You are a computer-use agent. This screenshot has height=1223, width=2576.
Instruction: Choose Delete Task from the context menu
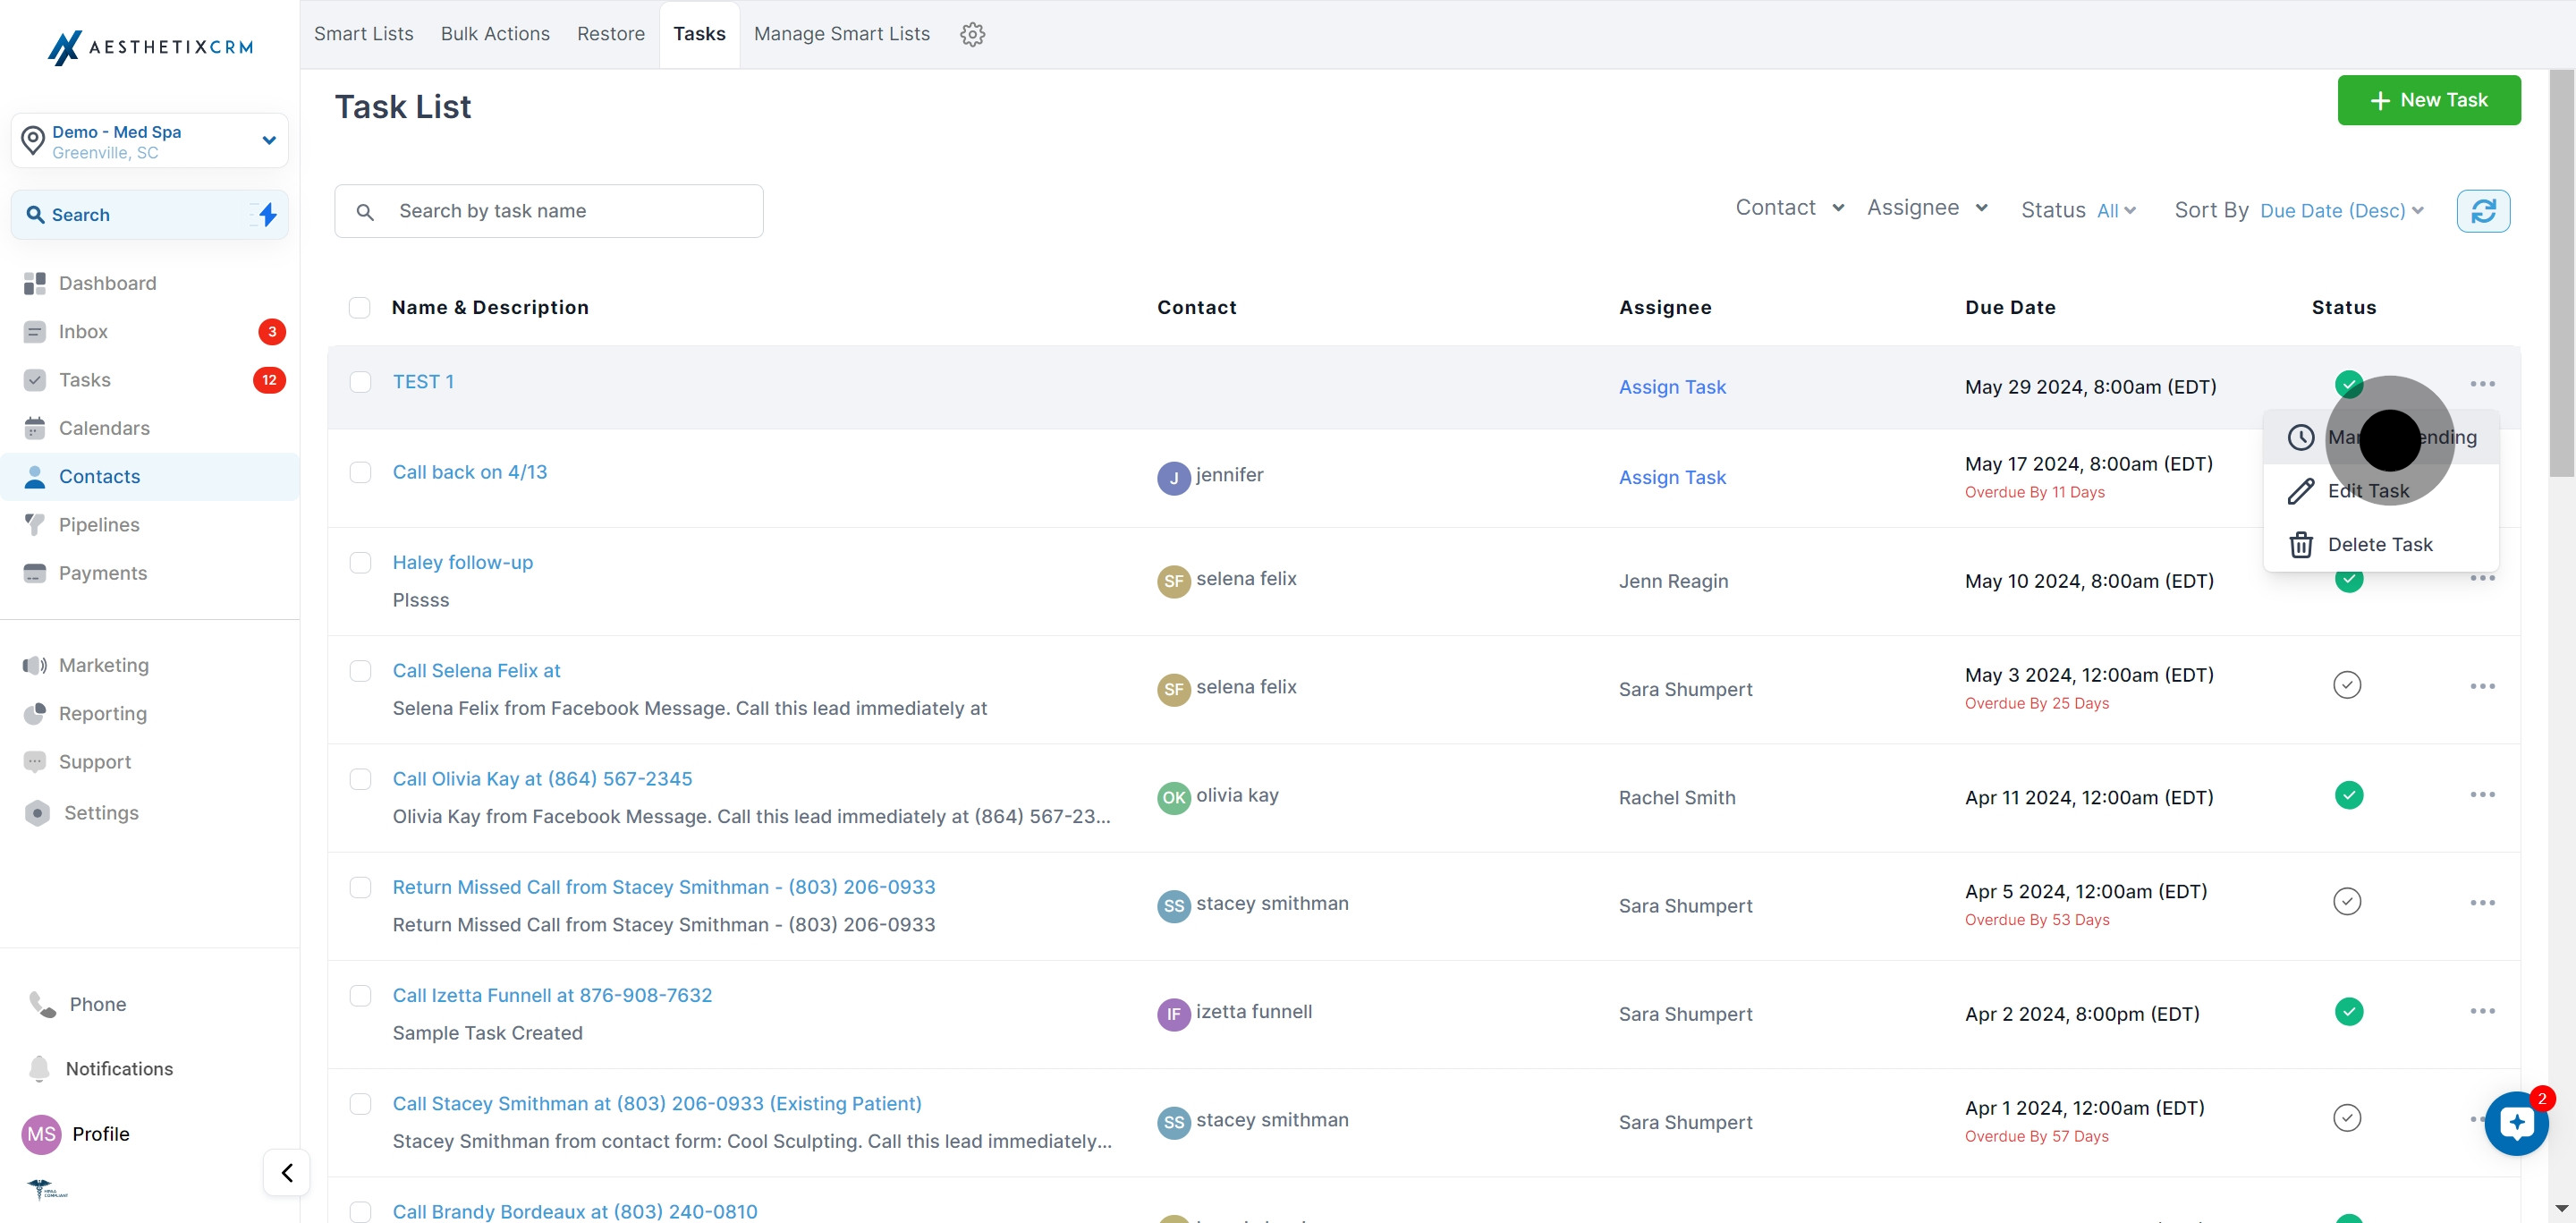[2380, 545]
